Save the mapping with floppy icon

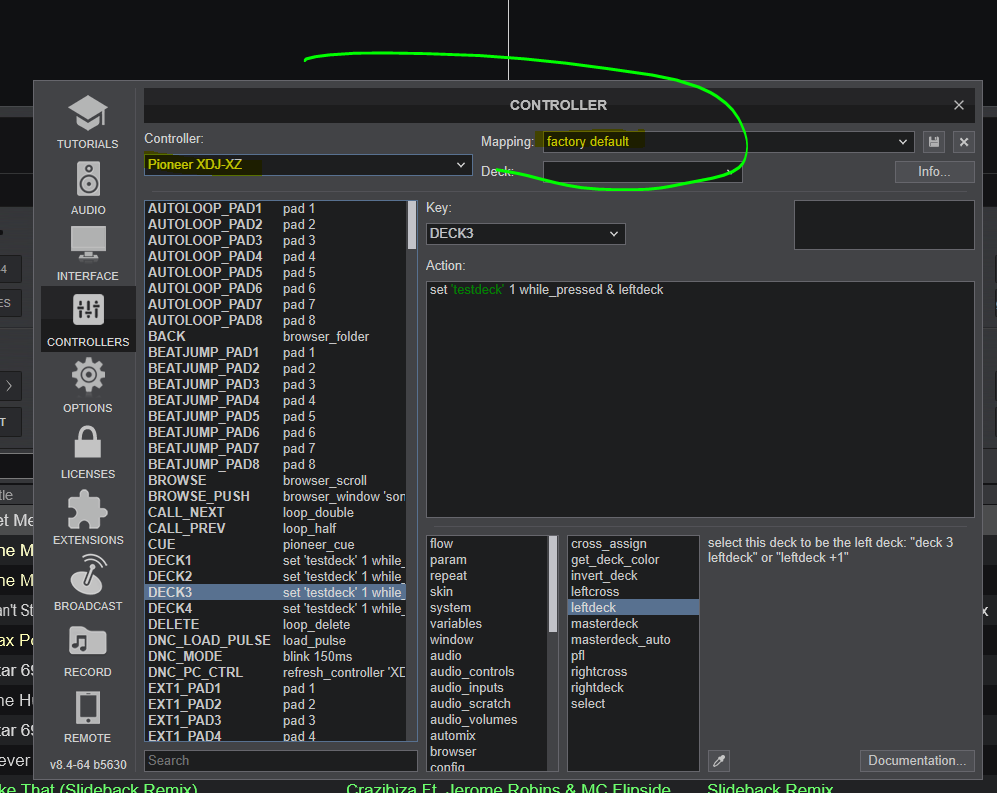[933, 142]
